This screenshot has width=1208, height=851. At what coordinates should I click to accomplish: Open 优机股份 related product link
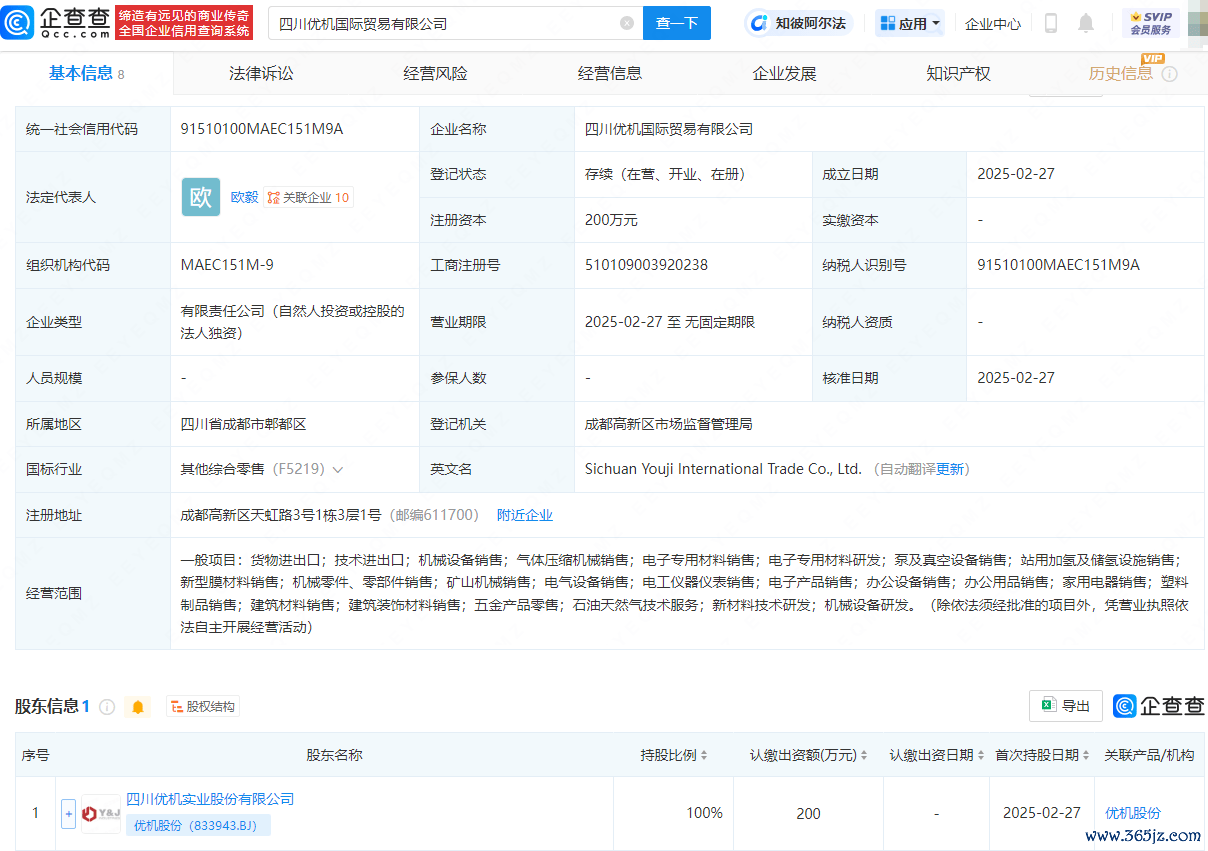(x=1133, y=813)
